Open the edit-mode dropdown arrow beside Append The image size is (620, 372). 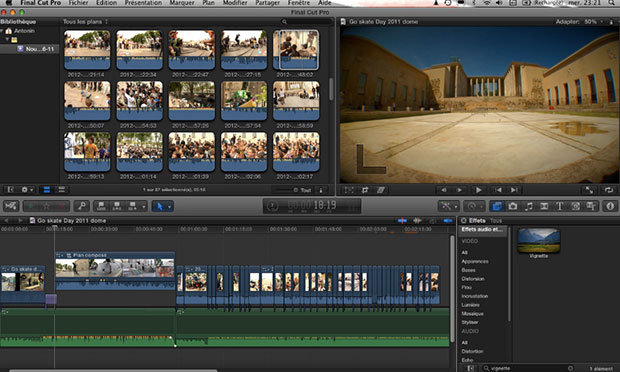point(144,206)
